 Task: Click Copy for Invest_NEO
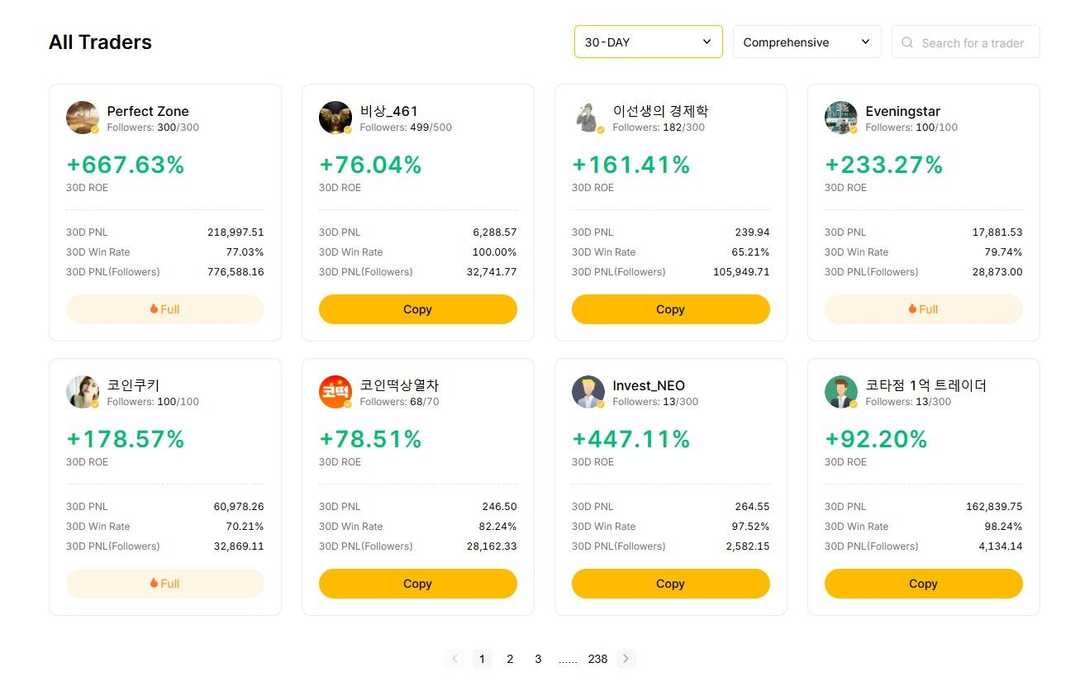pyautogui.click(x=670, y=583)
